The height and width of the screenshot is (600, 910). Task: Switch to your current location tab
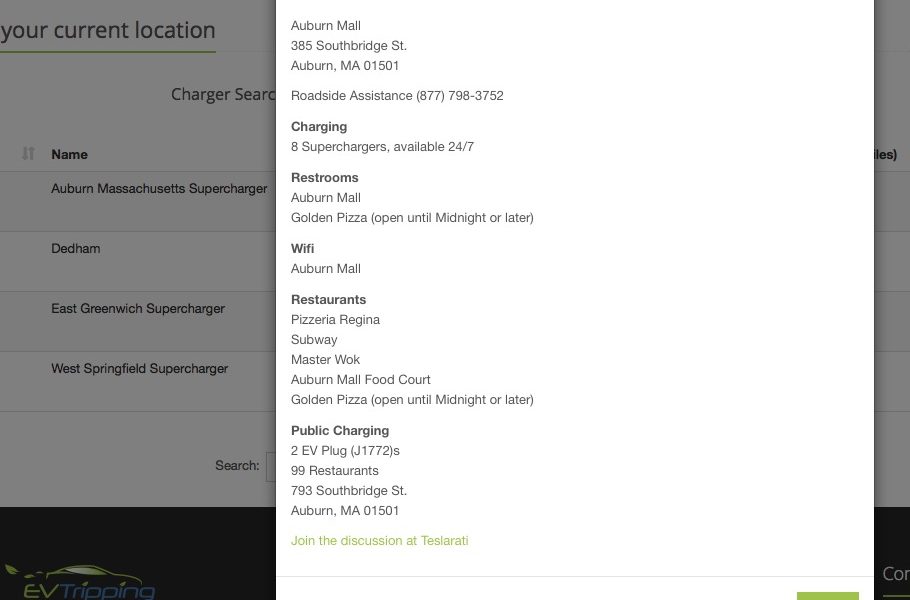(108, 30)
